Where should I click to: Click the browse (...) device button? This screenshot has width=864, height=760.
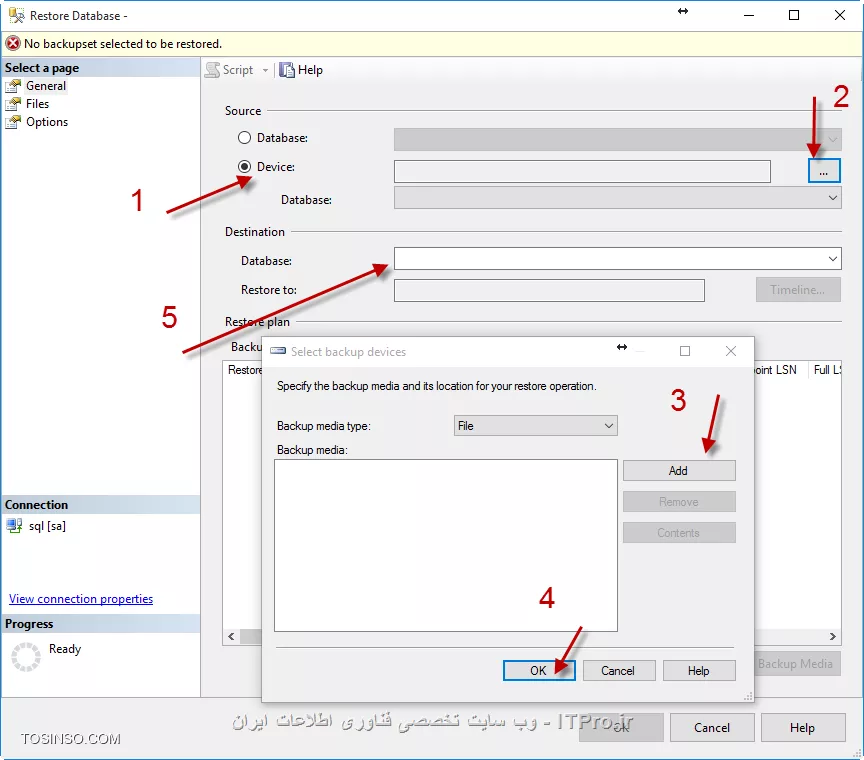pyautogui.click(x=824, y=171)
